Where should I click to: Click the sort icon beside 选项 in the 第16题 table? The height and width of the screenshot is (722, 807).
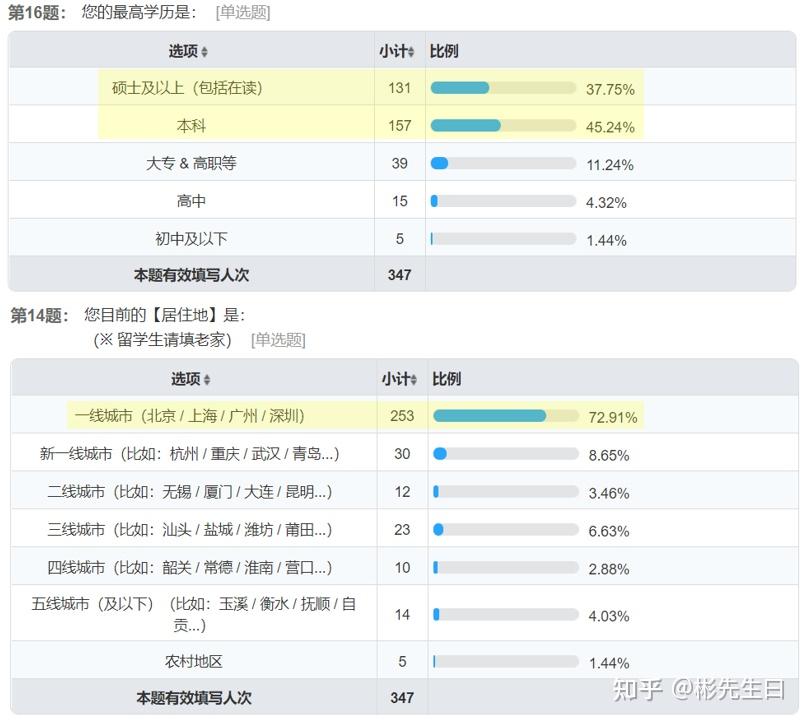(x=205, y=52)
